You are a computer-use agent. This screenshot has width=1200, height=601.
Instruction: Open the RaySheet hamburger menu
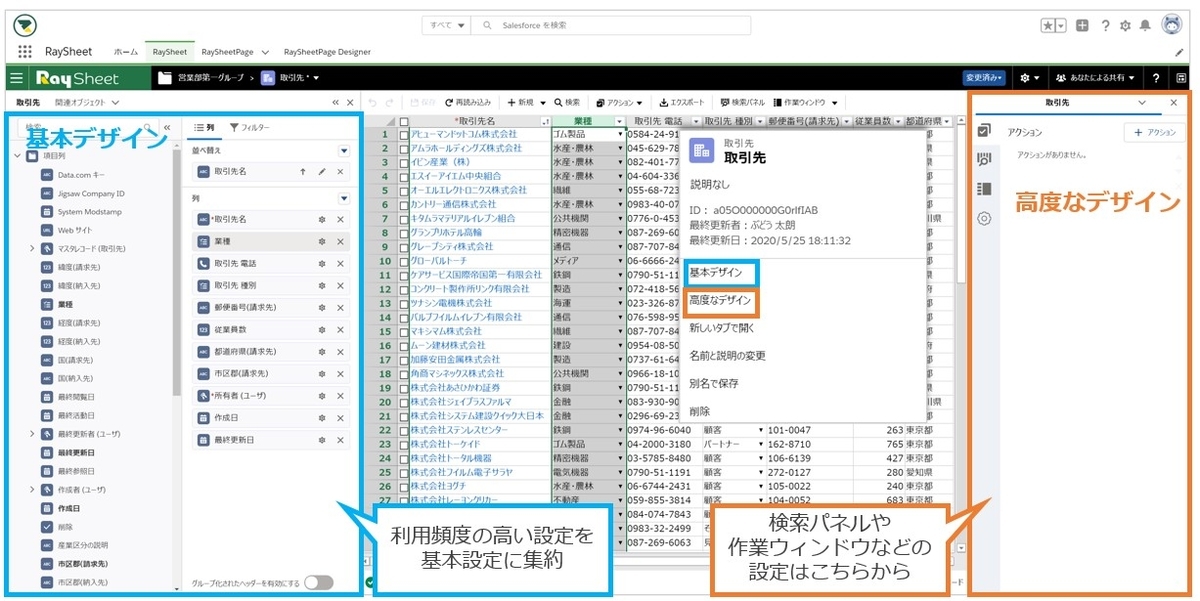[x=16, y=78]
